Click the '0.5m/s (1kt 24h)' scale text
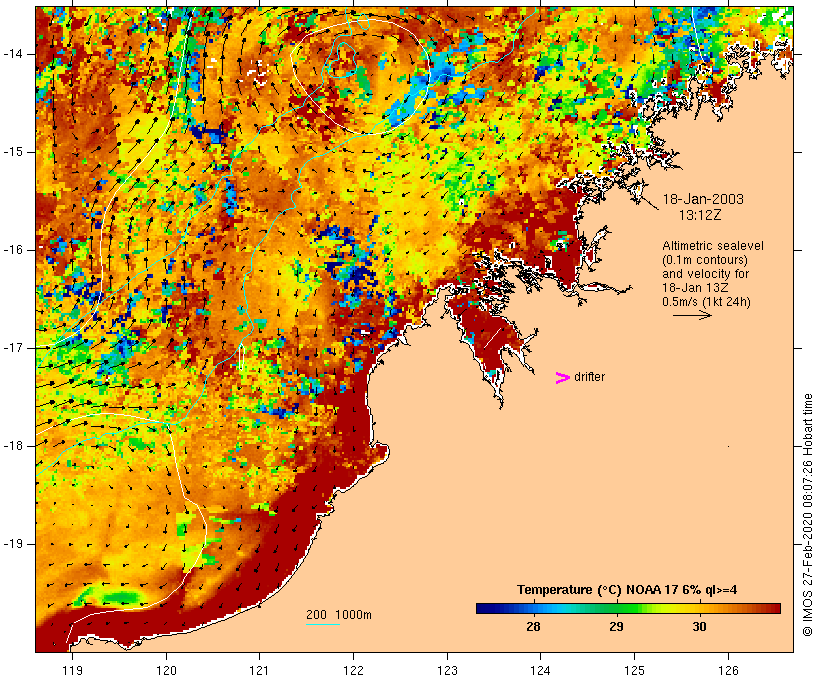820x680 pixels. coord(707,302)
